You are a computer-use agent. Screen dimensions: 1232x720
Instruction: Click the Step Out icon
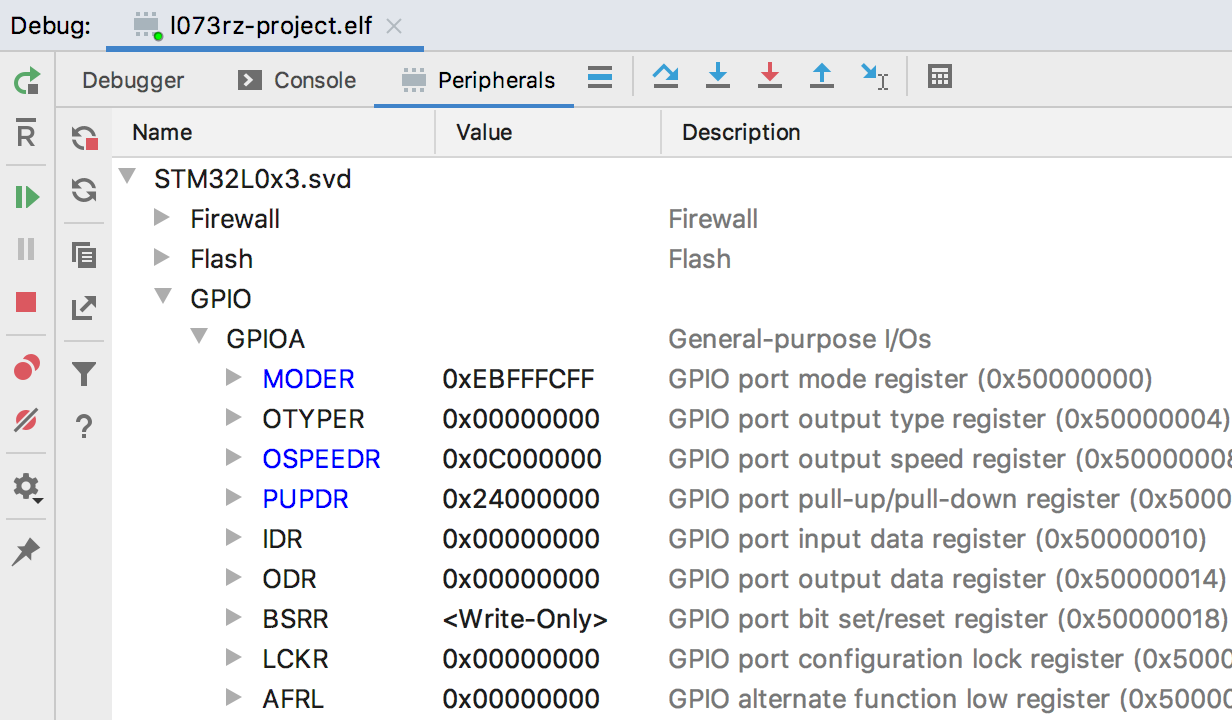[x=821, y=77]
